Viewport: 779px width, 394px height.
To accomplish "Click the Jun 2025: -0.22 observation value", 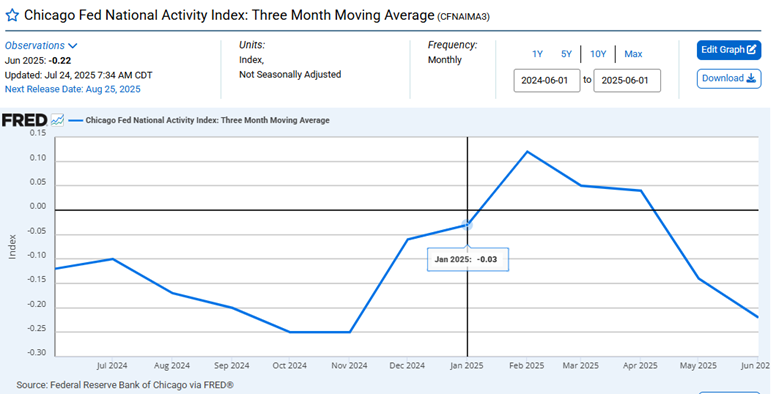I will pyautogui.click(x=38, y=61).
